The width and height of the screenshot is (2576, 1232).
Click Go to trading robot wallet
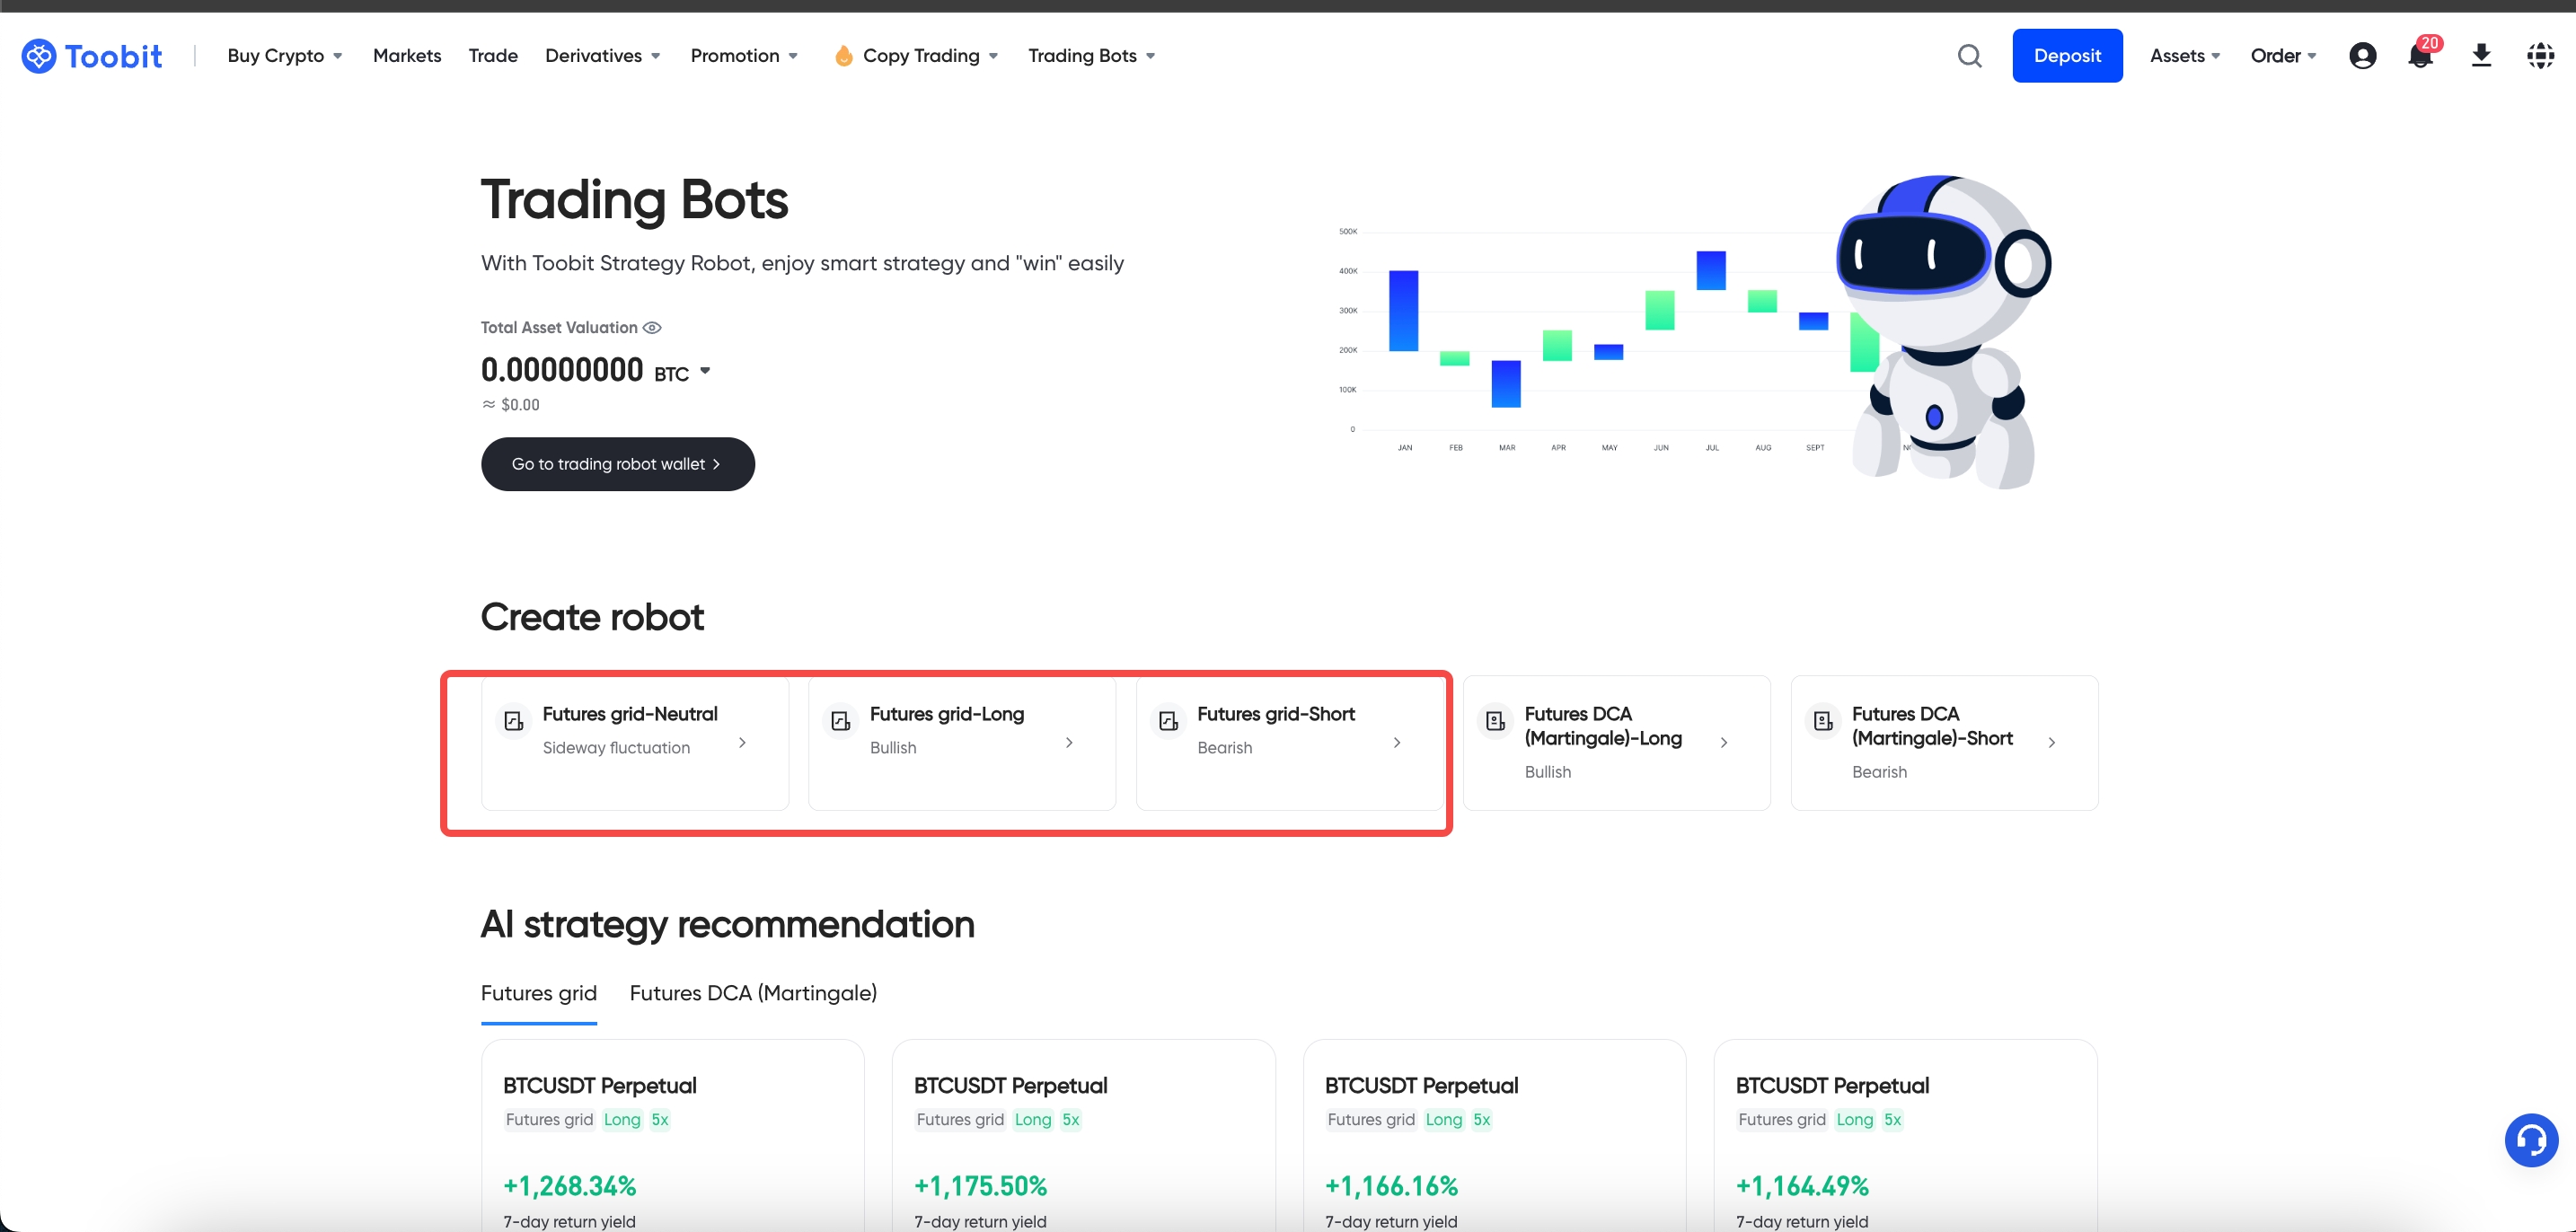click(x=617, y=464)
